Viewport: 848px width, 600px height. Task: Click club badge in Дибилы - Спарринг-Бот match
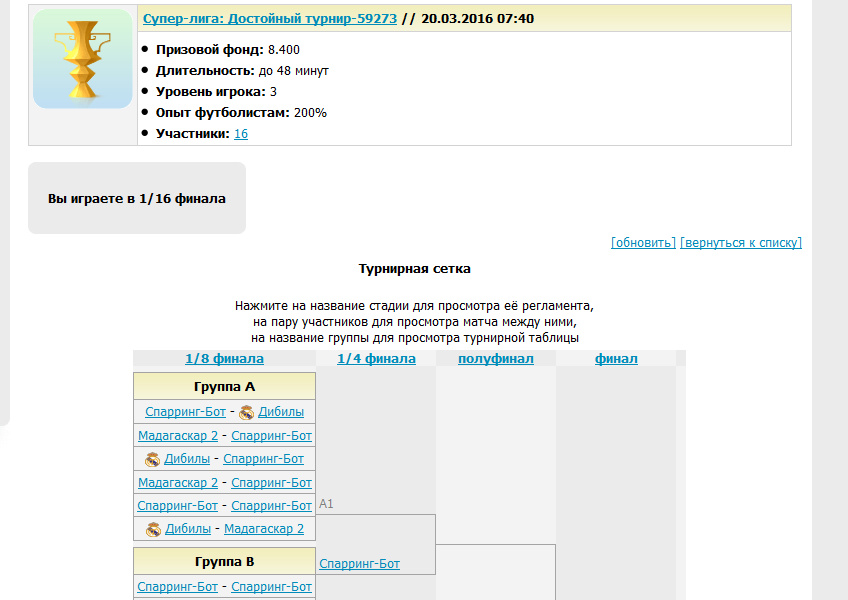153,460
